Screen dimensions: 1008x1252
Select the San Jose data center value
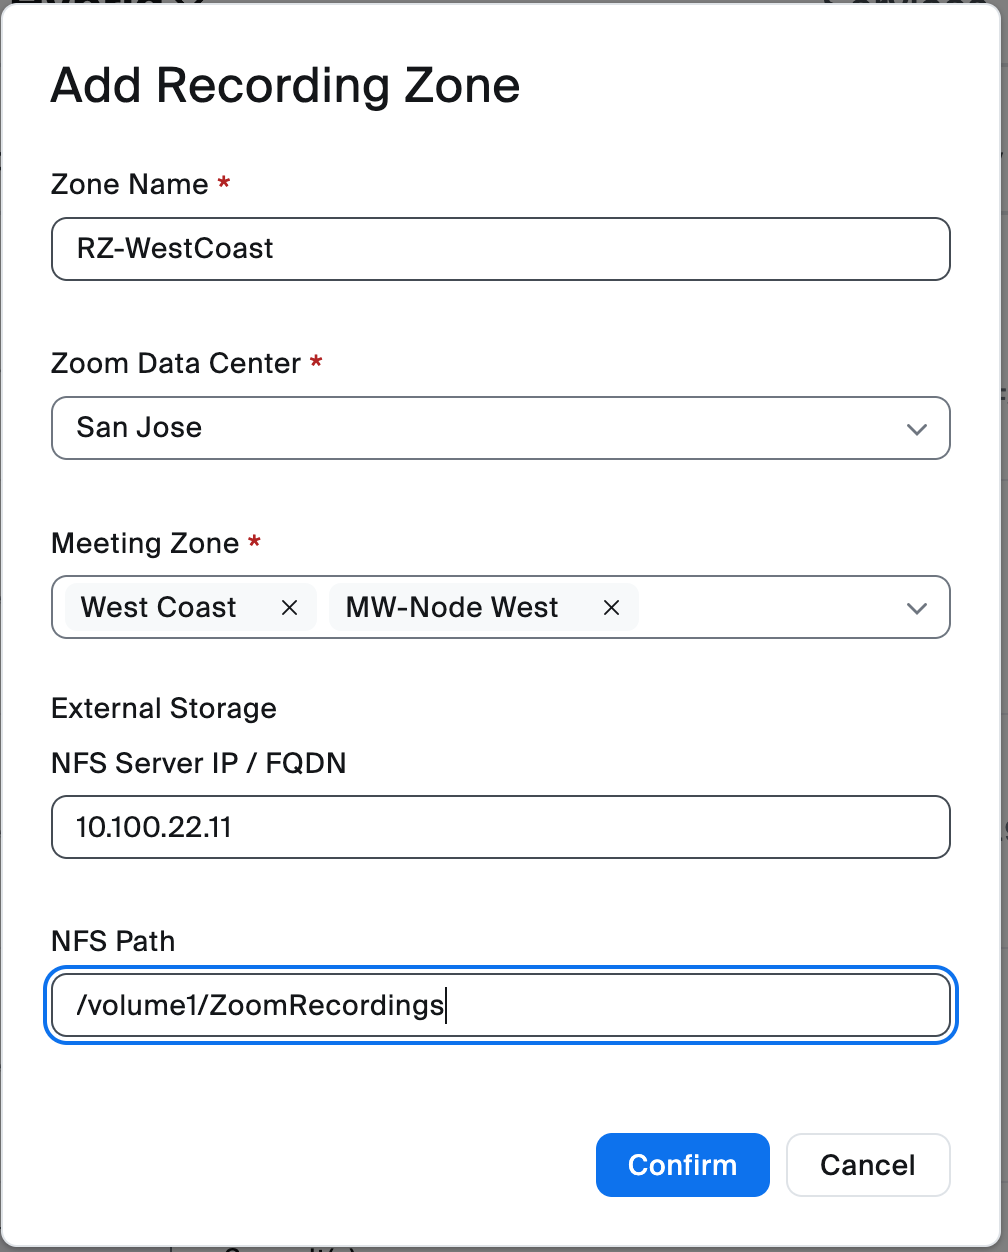[x=140, y=428]
